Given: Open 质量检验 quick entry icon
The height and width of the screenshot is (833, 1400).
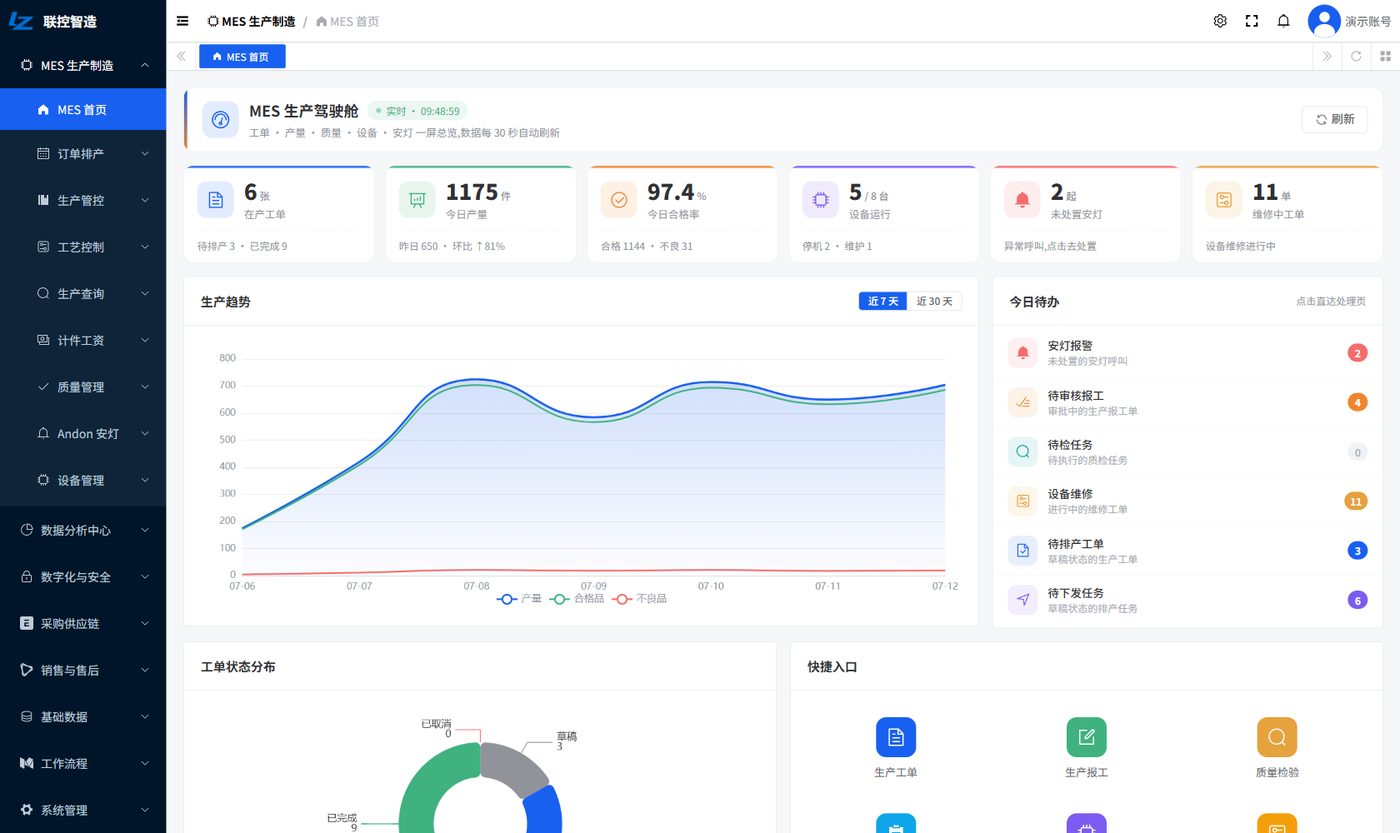Looking at the screenshot, I should point(1277,737).
